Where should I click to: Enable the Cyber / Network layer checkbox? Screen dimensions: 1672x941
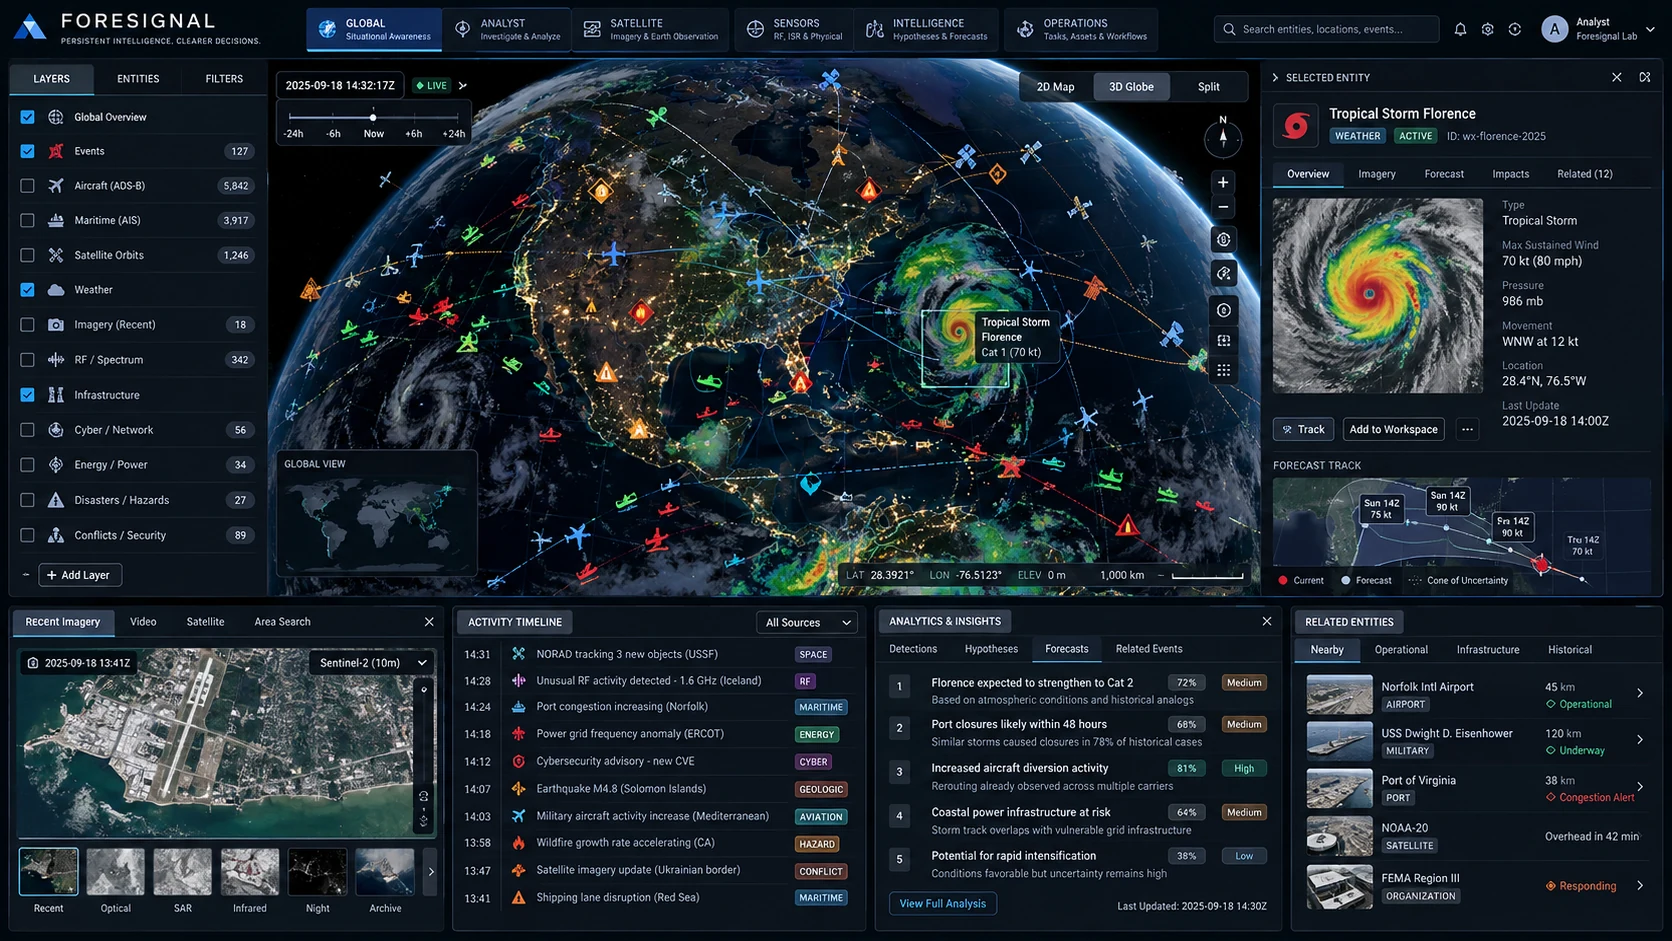pos(27,430)
